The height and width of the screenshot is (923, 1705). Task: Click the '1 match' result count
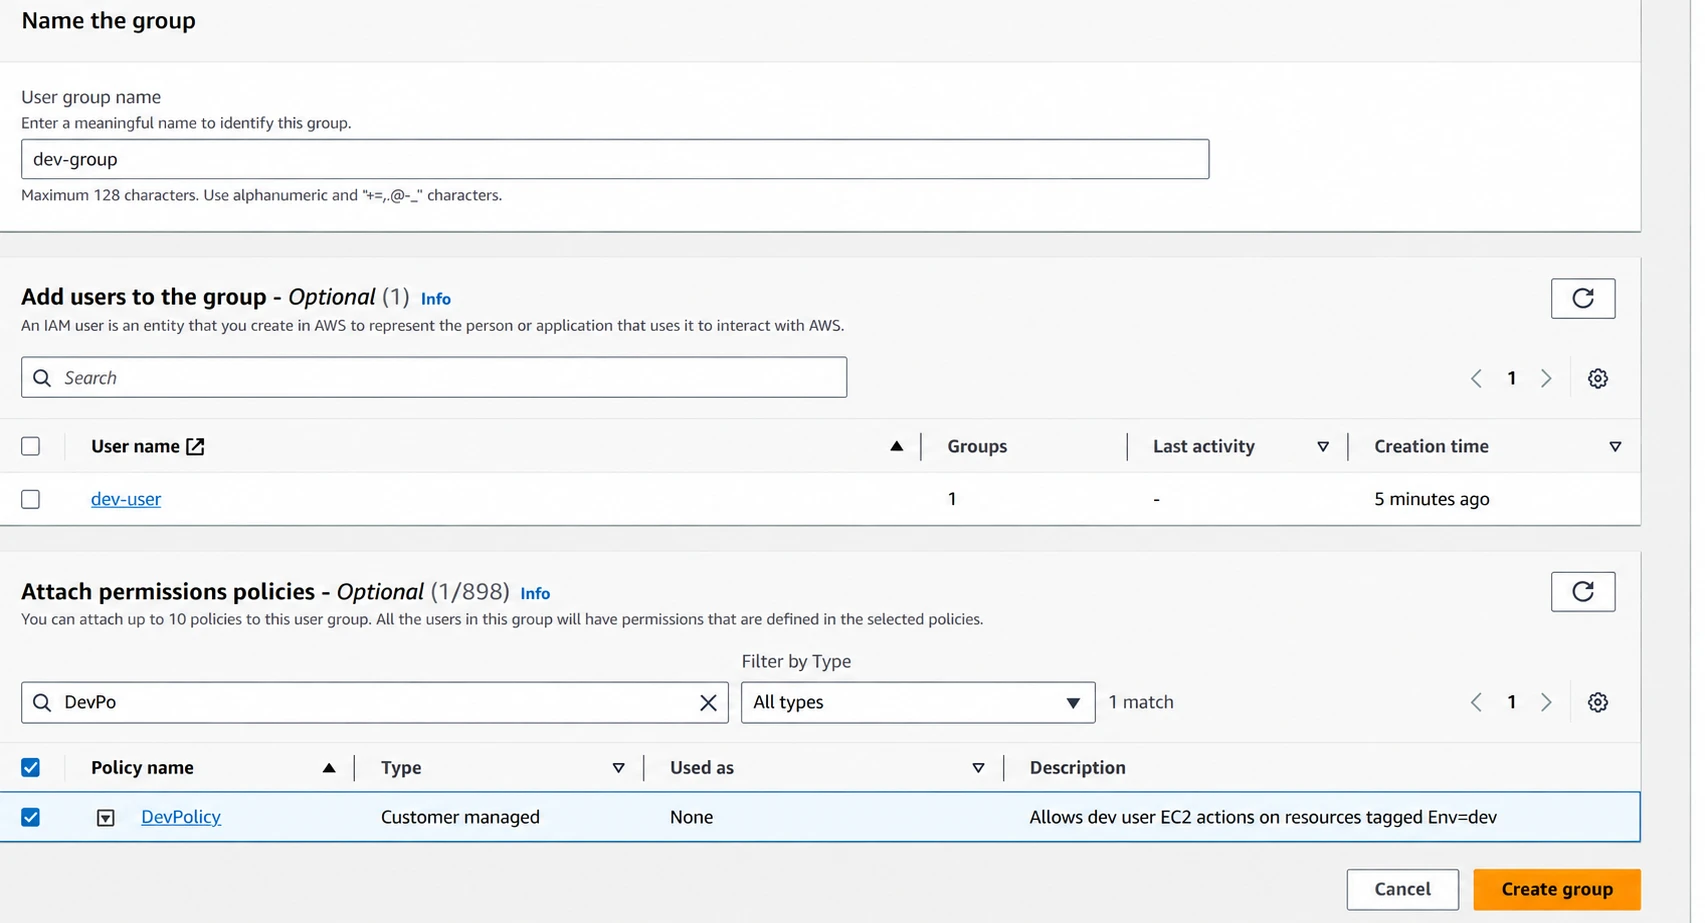tap(1141, 702)
